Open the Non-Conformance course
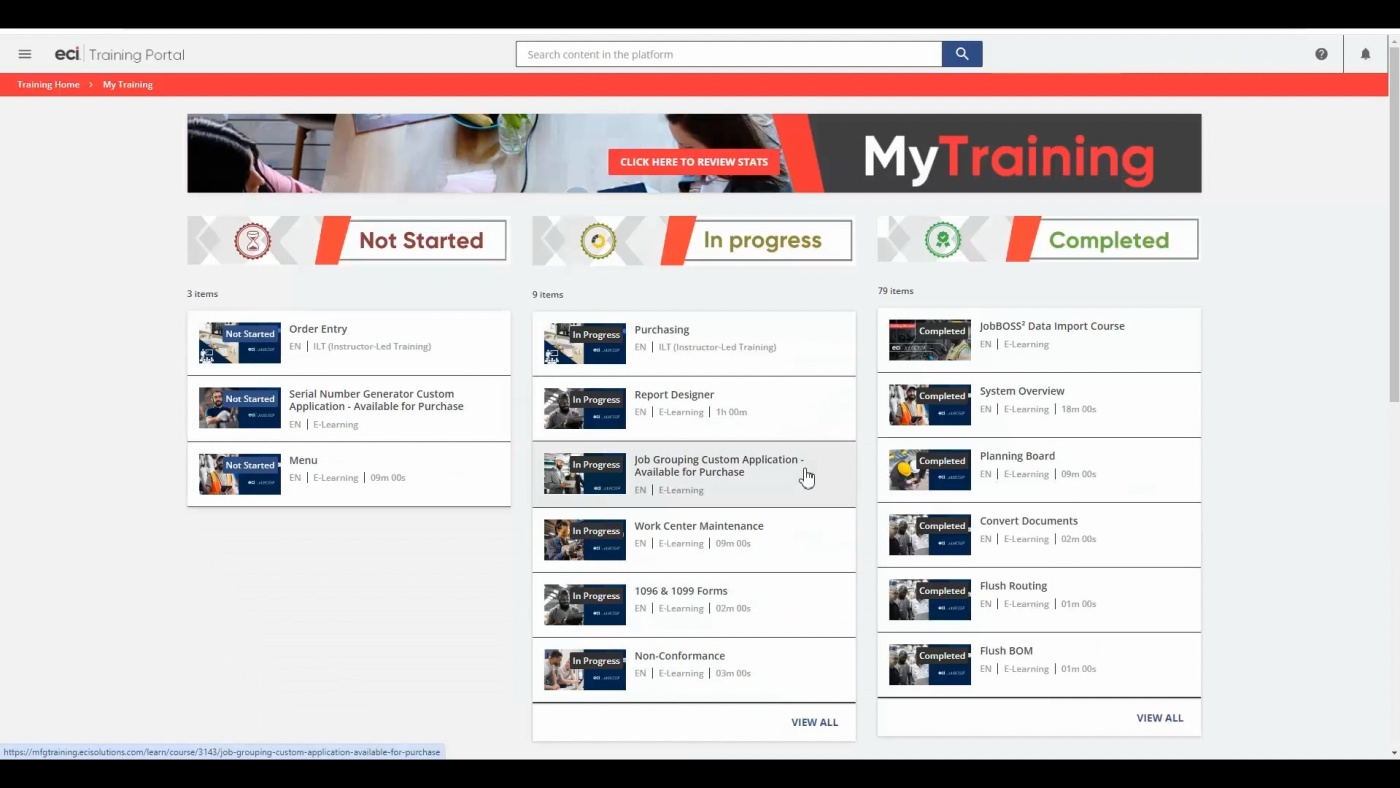The image size is (1400, 788). point(694,670)
